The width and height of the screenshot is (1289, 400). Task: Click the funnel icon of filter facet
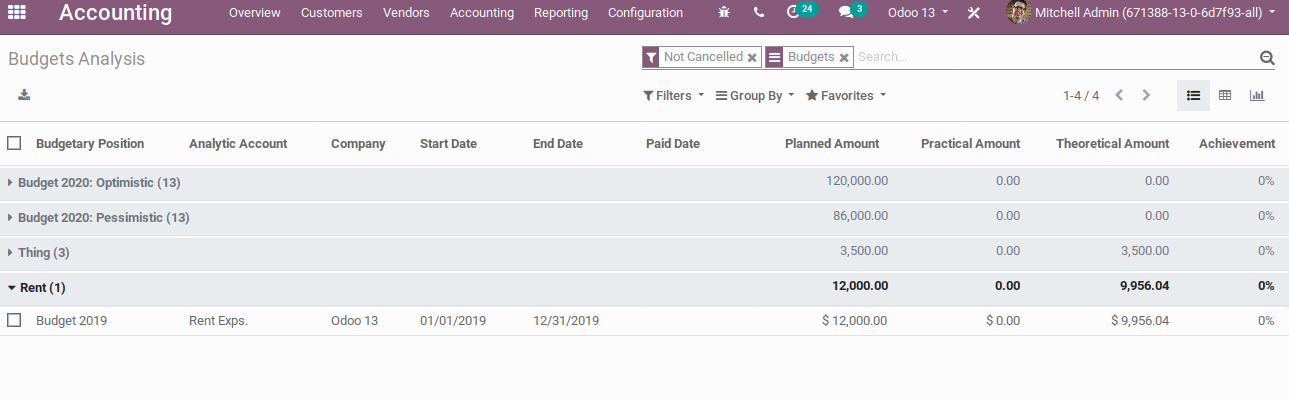[651, 57]
